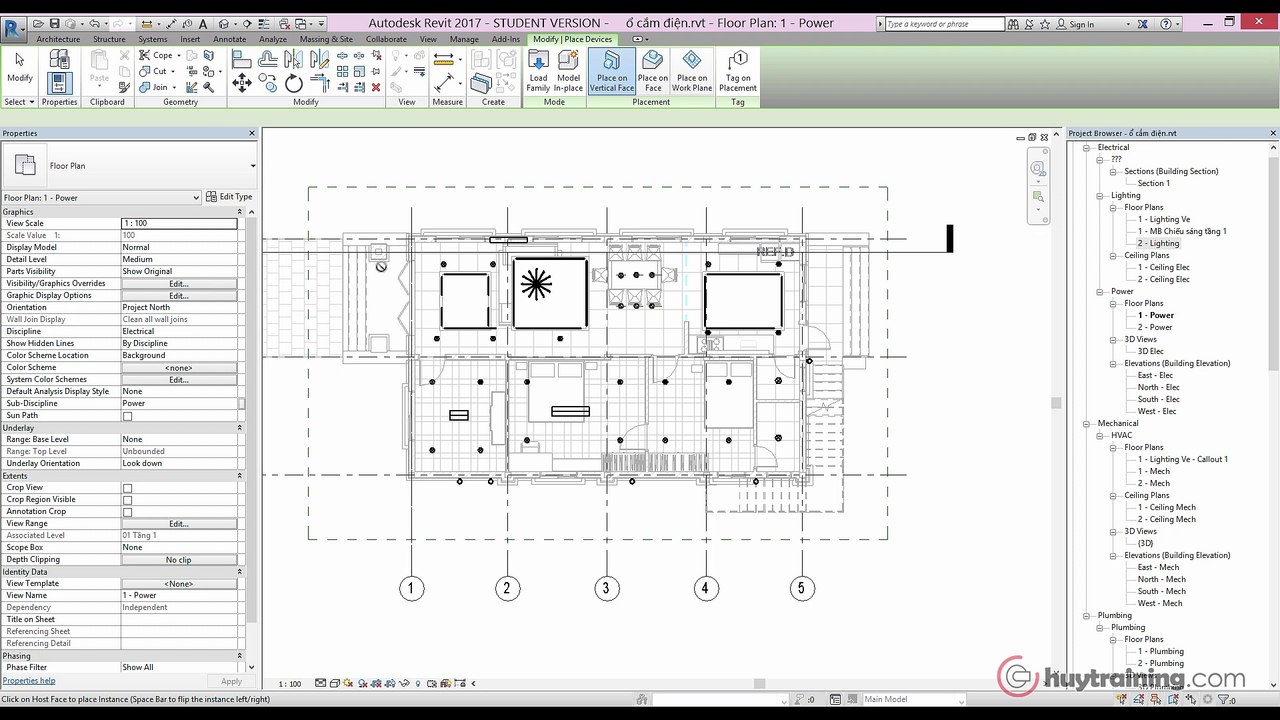Screen dimensions: 1280x720
Task: Click Edit button for View Range
Action: (x=179, y=524)
